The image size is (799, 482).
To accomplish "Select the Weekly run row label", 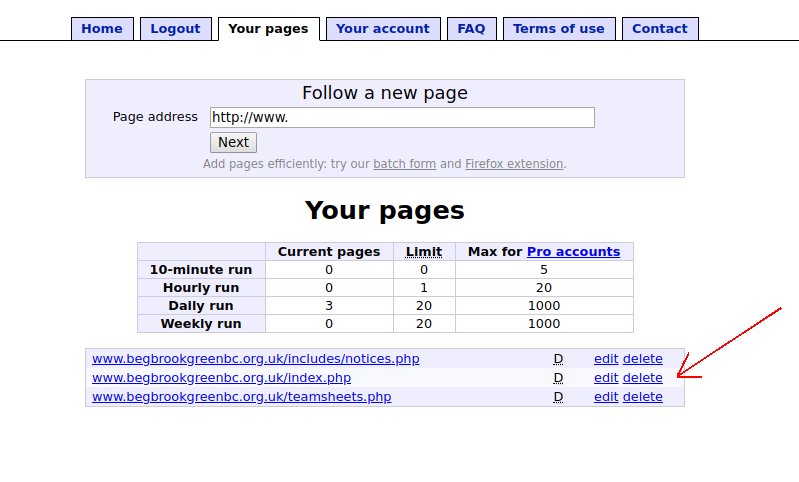I will coord(201,324).
